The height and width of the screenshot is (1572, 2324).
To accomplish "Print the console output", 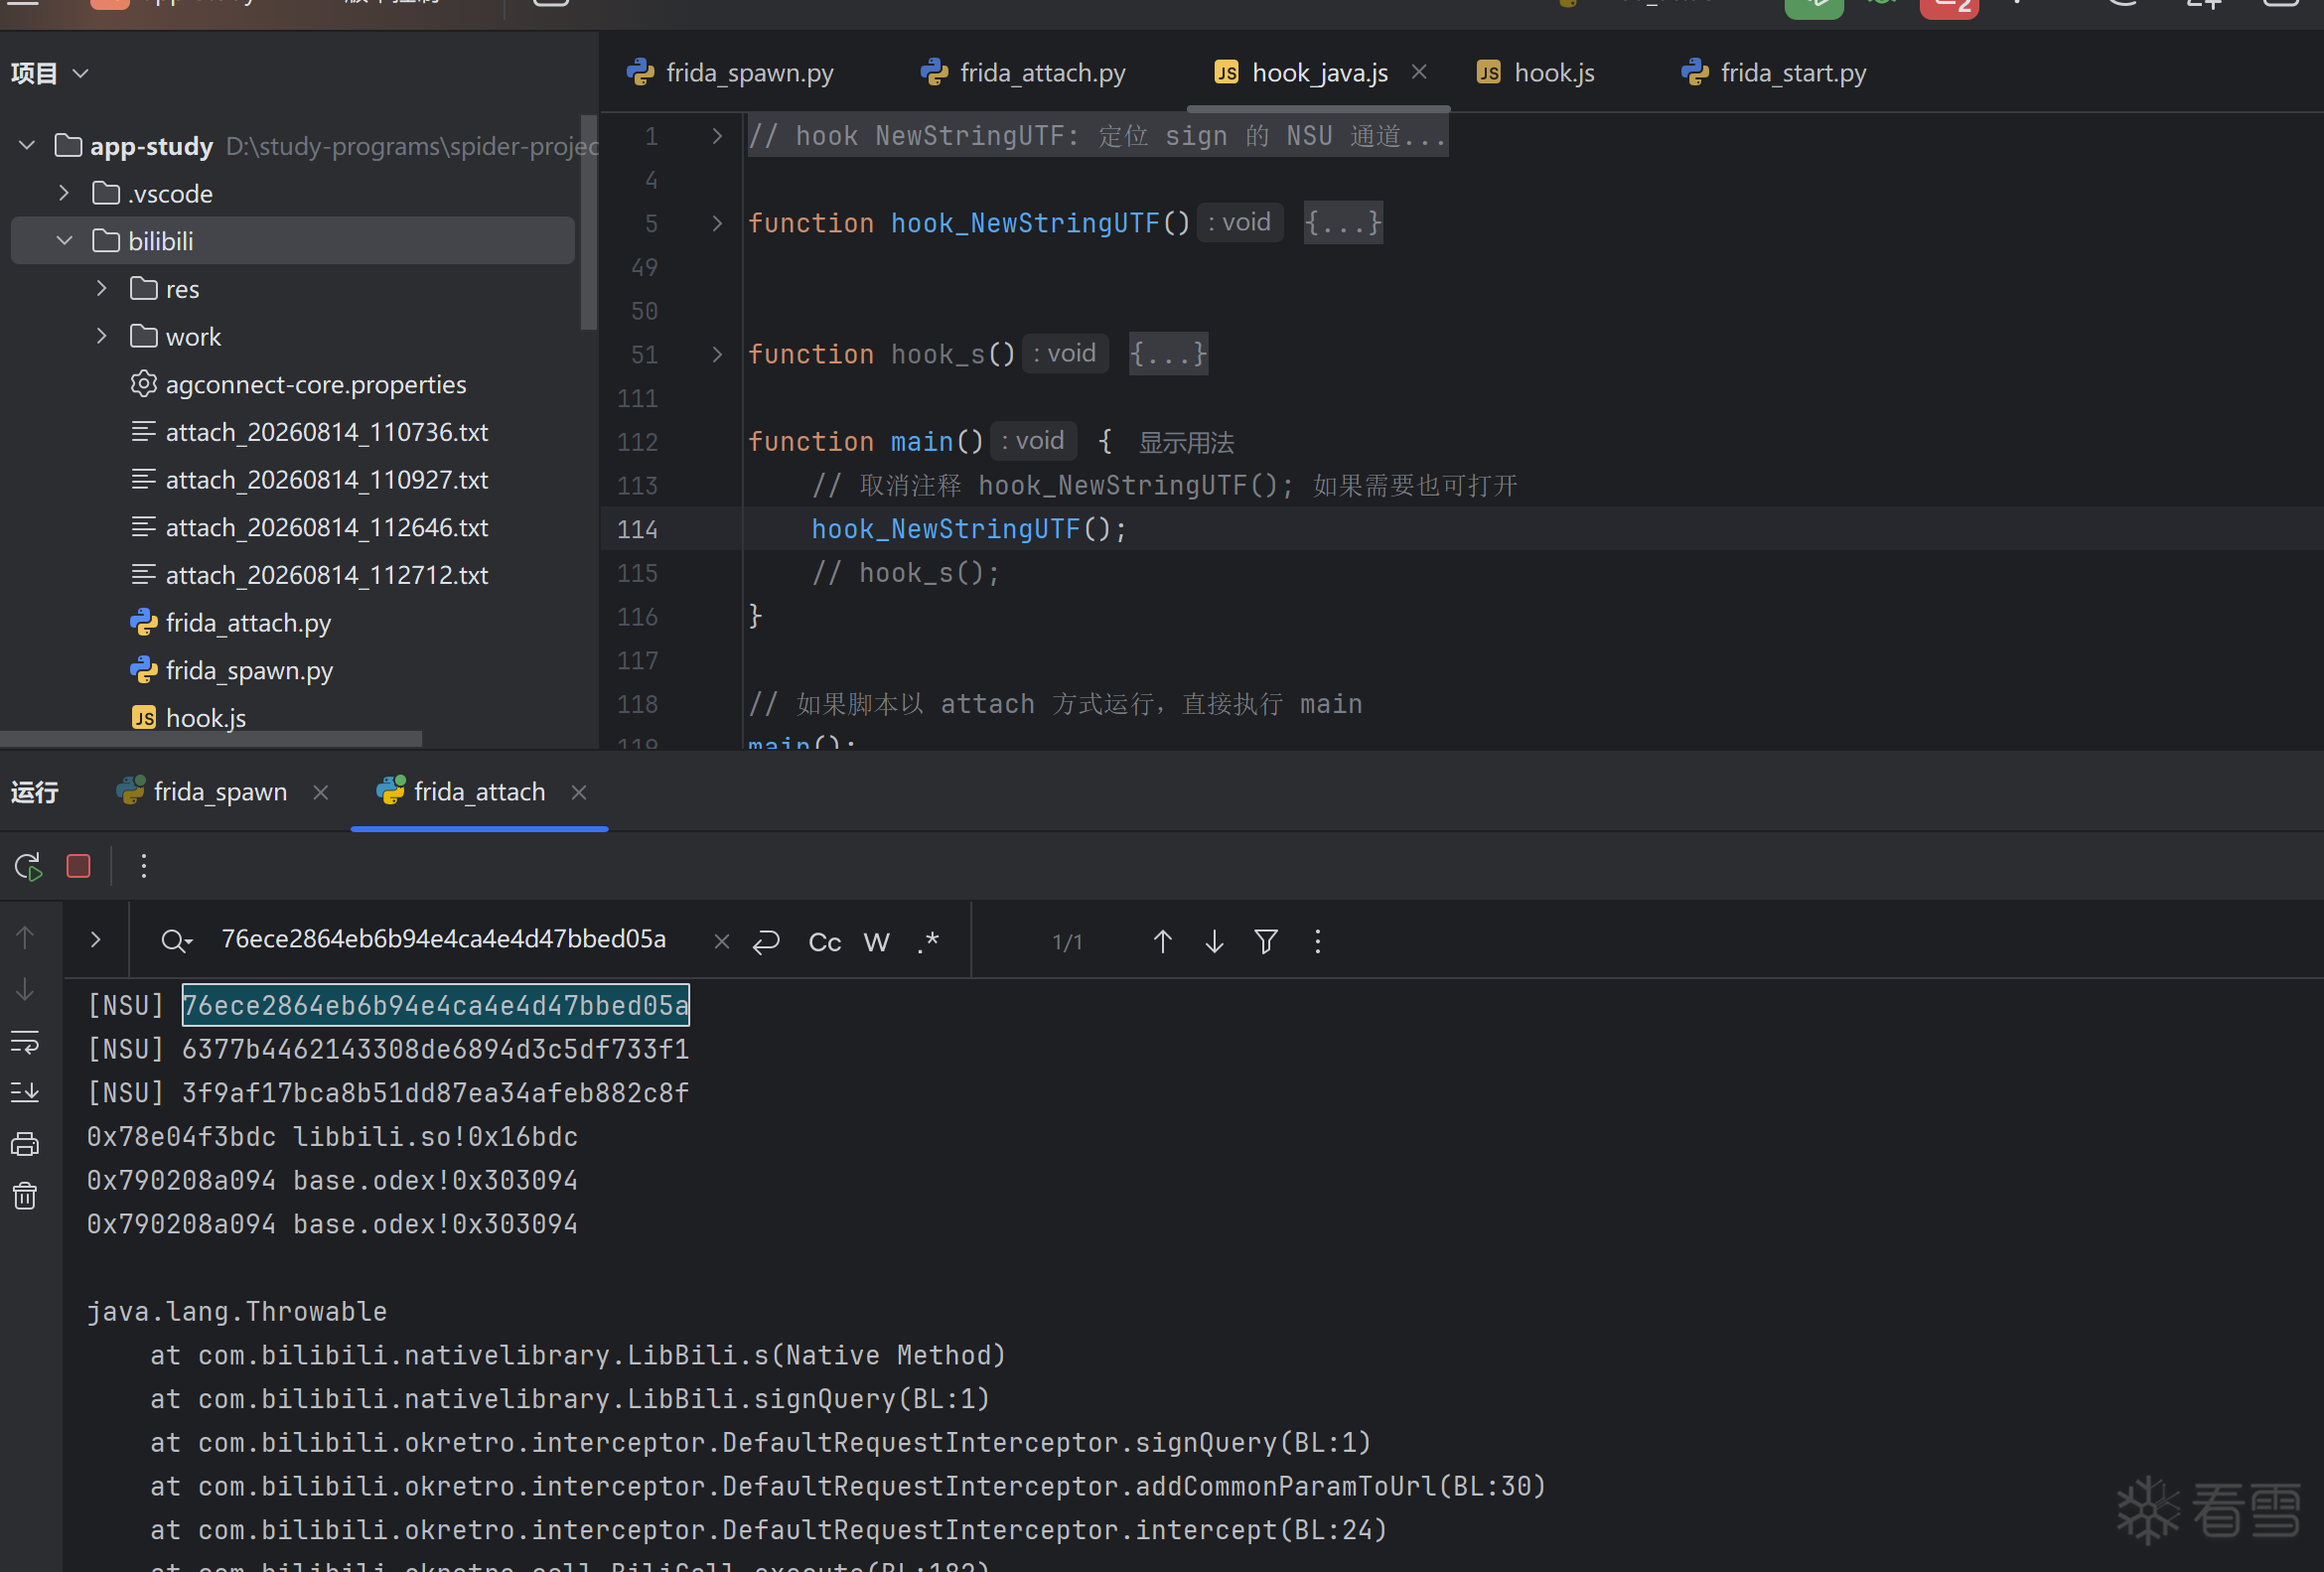I will coord(25,1144).
